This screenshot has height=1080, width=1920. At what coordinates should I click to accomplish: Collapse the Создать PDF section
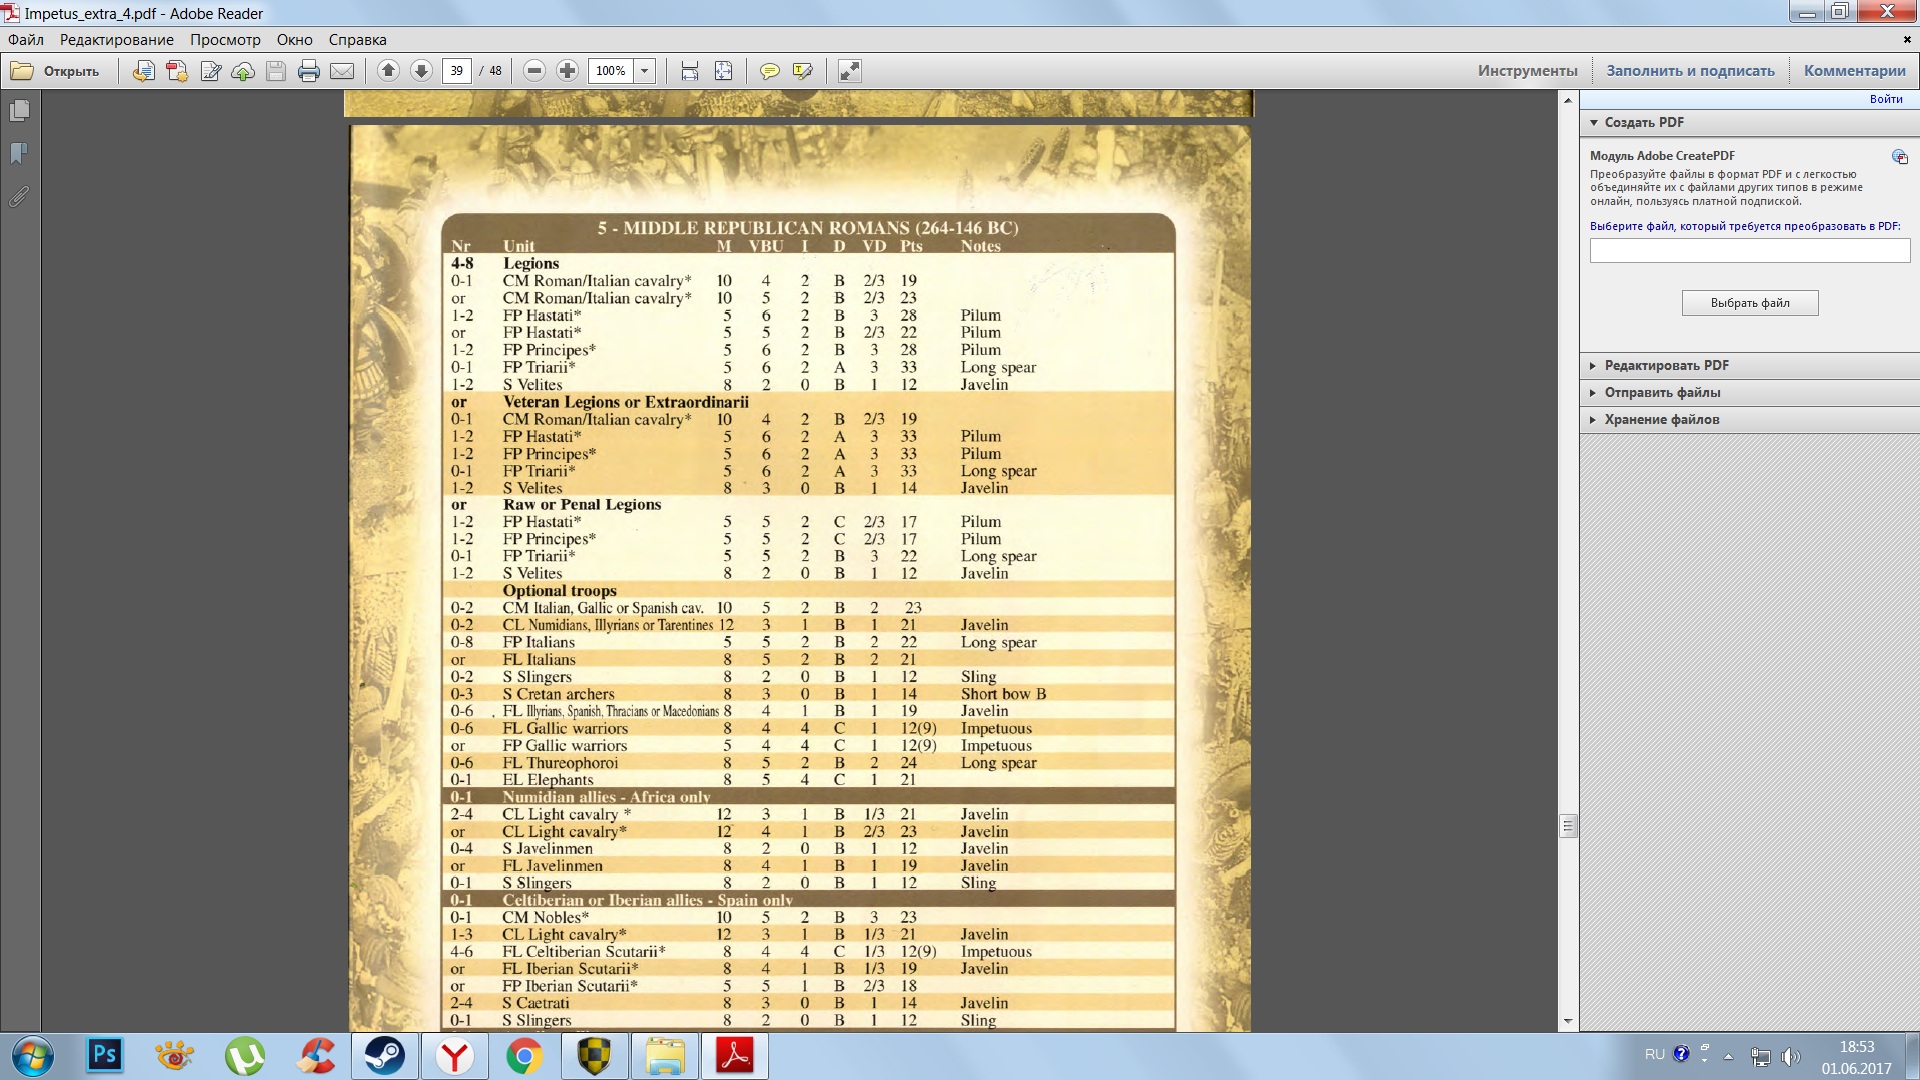[x=1749, y=122]
